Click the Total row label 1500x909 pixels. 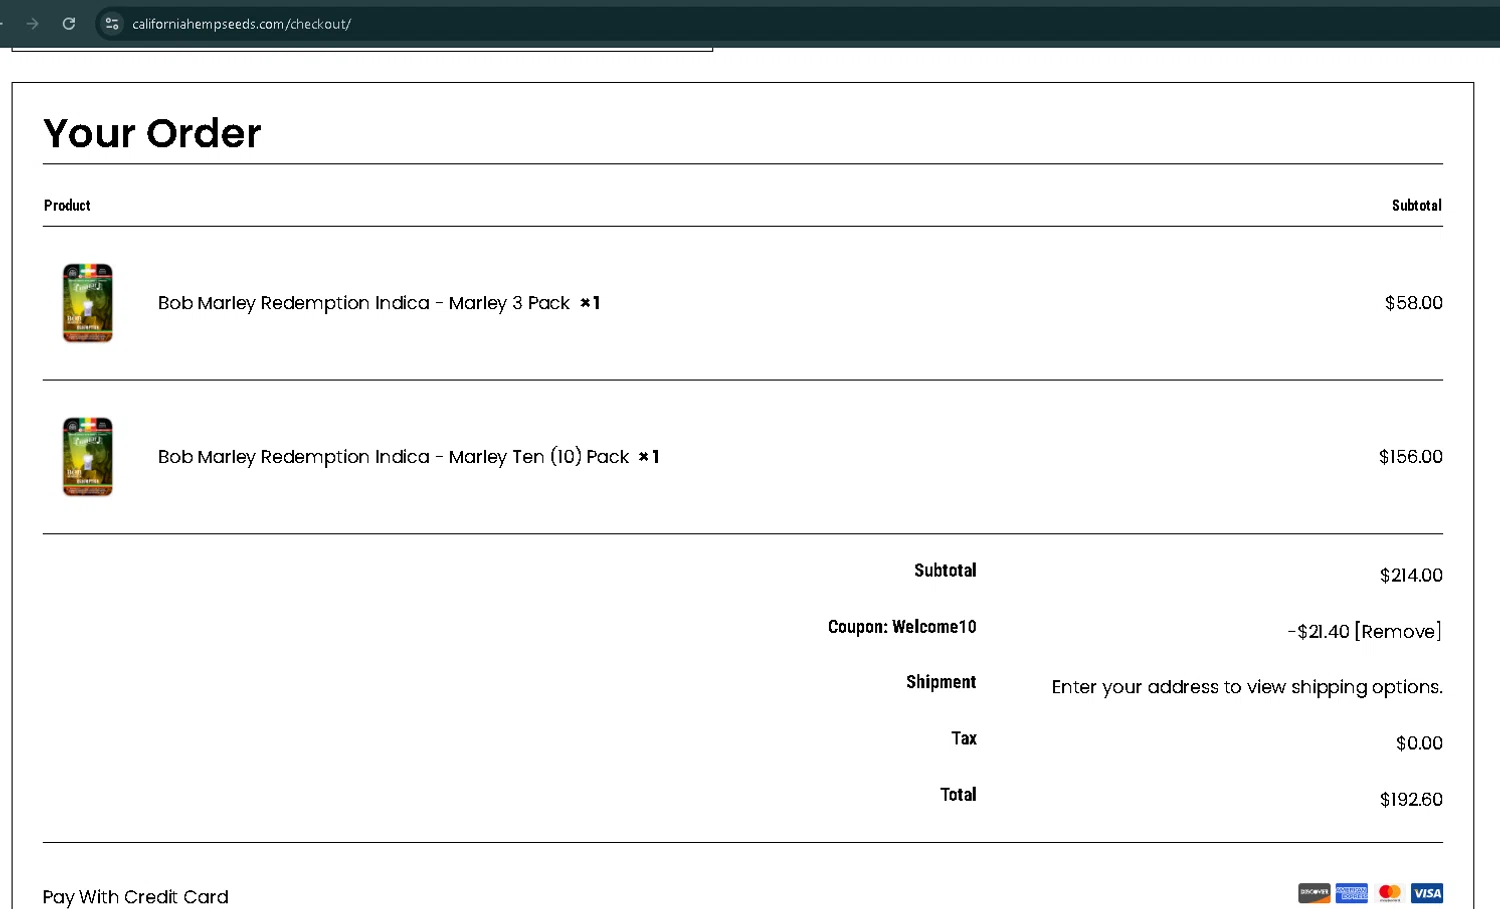click(x=958, y=794)
